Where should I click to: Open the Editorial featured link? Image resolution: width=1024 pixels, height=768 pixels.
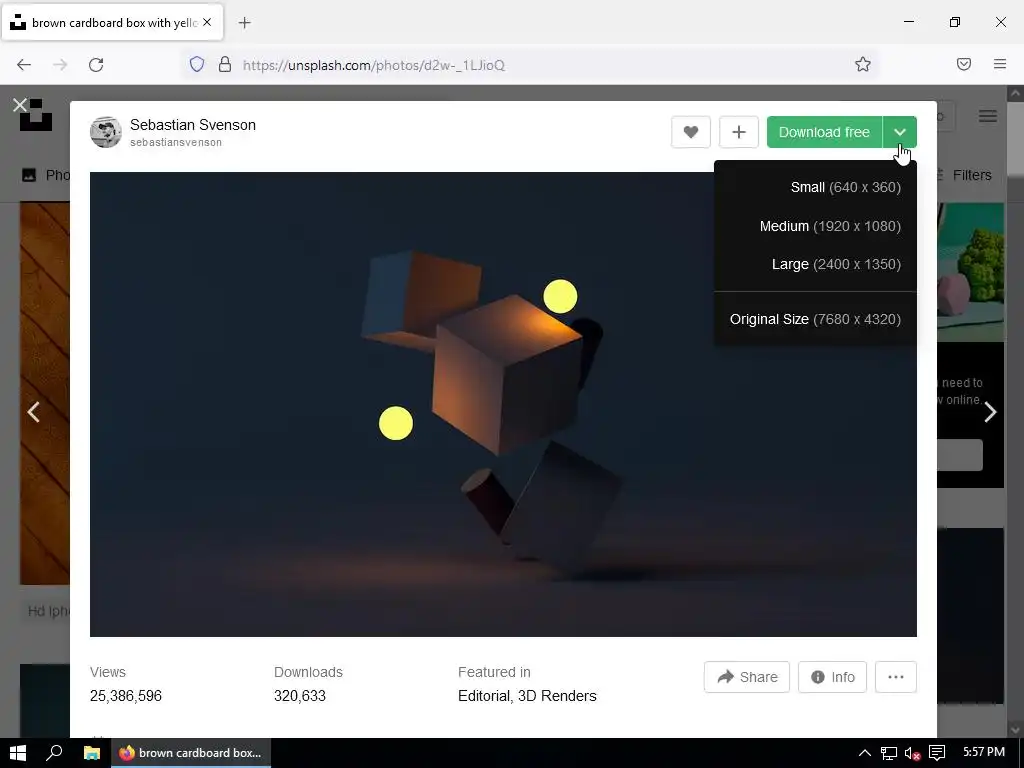483,696
